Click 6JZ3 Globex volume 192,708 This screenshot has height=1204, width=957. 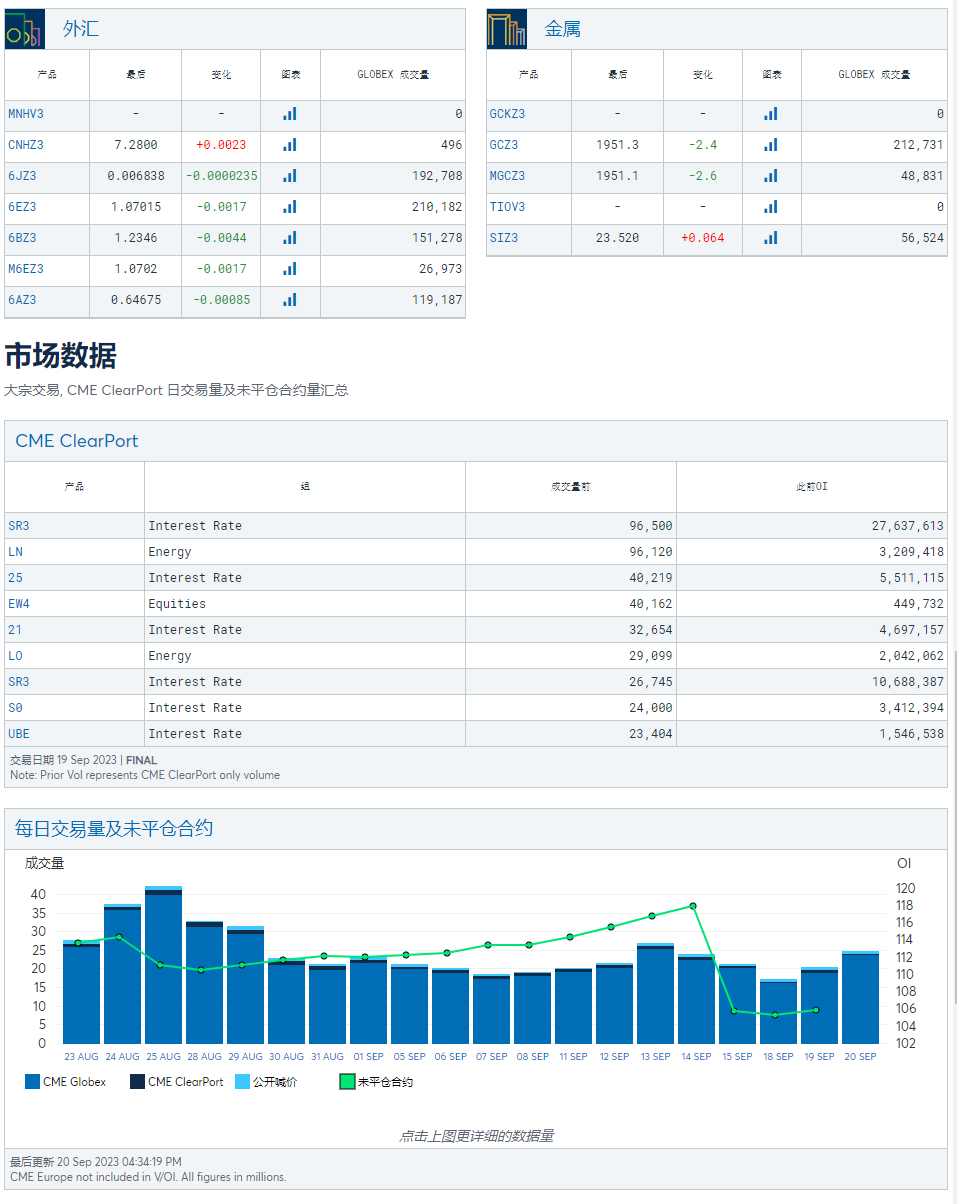436,176
